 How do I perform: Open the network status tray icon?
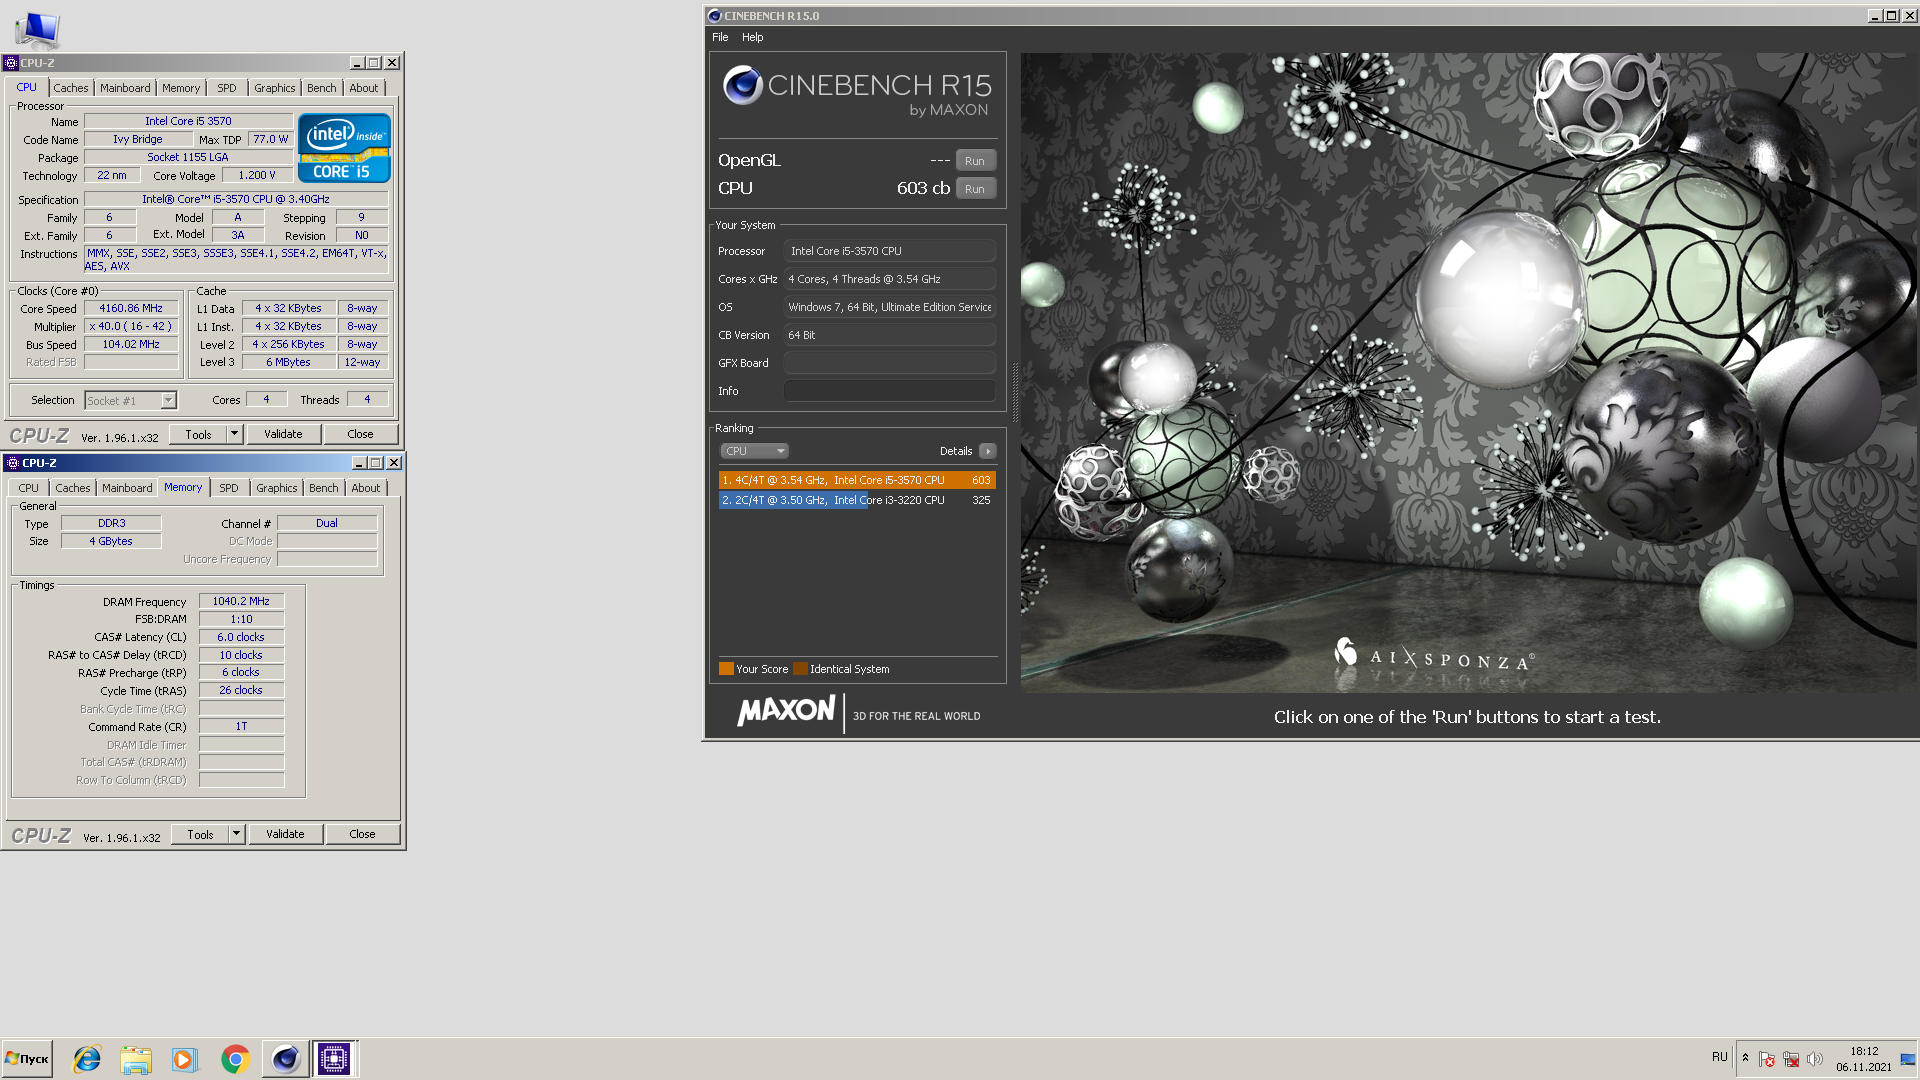[1791, 1059]
